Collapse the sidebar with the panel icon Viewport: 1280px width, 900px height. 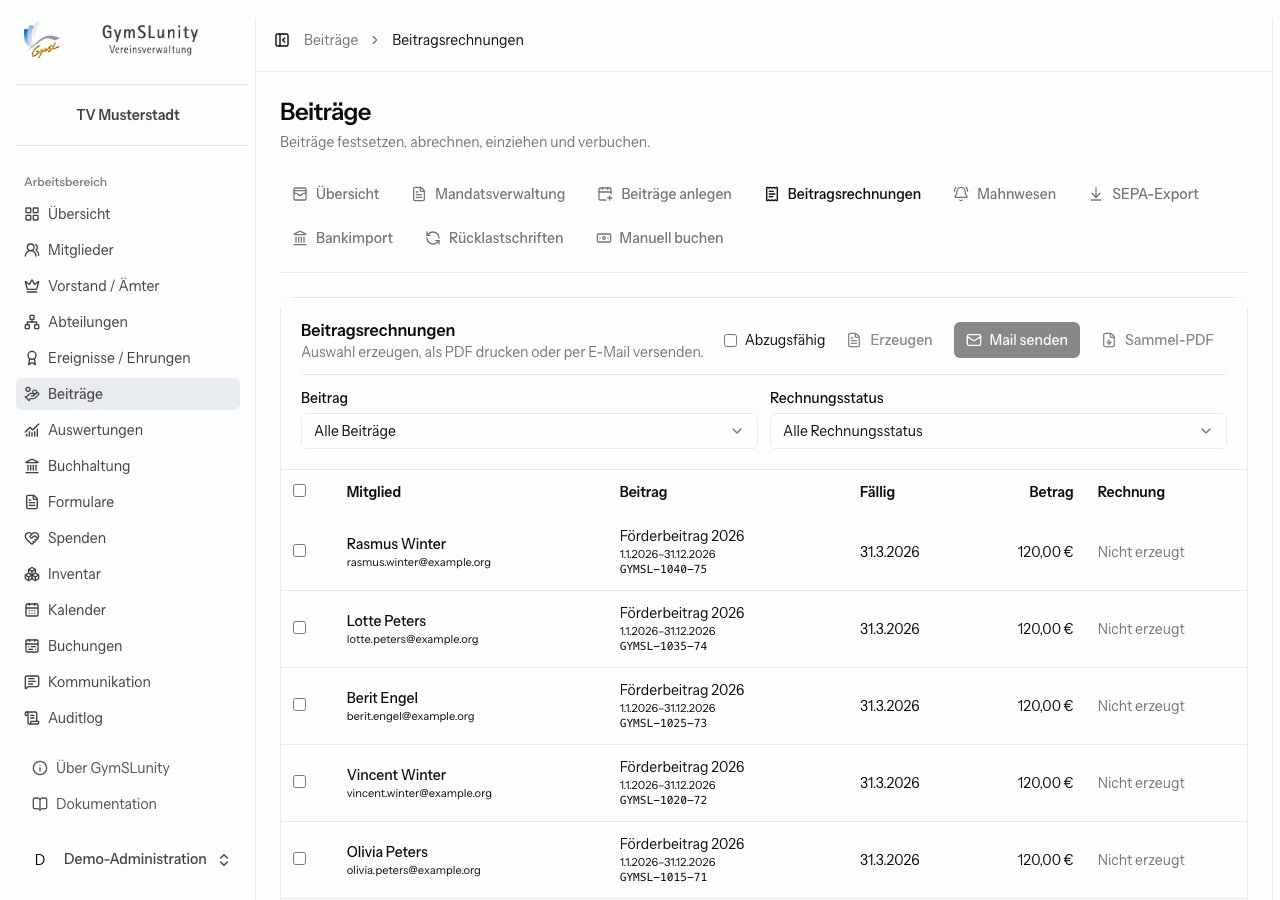(282, 40)
